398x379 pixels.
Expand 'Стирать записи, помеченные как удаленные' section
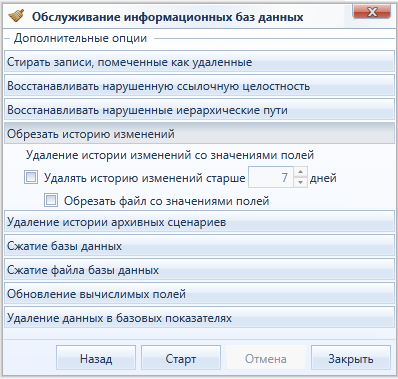point(199,62)
